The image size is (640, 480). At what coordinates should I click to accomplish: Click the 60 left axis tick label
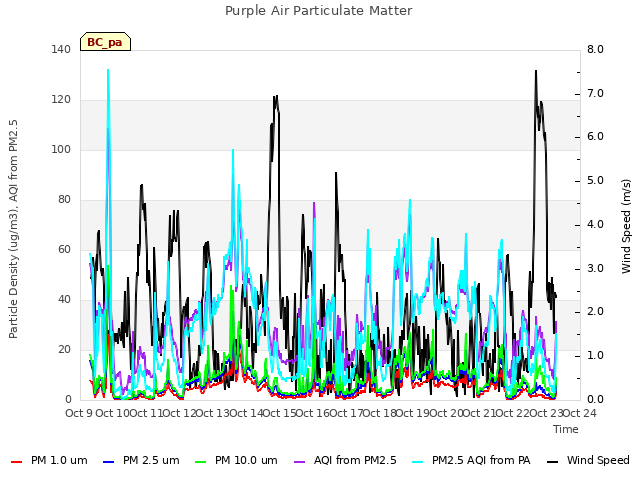(64, 249)
